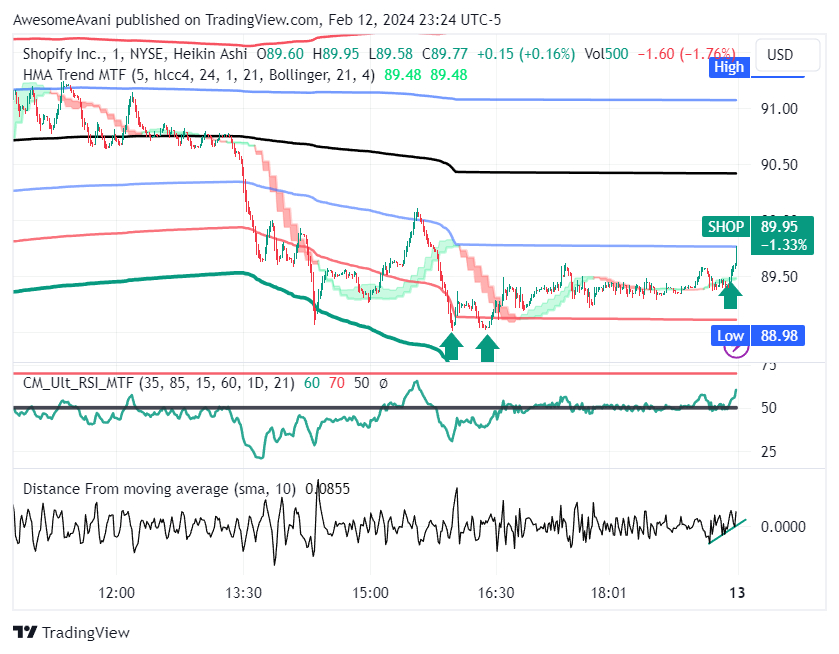Viewport: 839px width, 654px height.
Task: Click the 12:00 time axis label
Action: click(x=117, y=592)
